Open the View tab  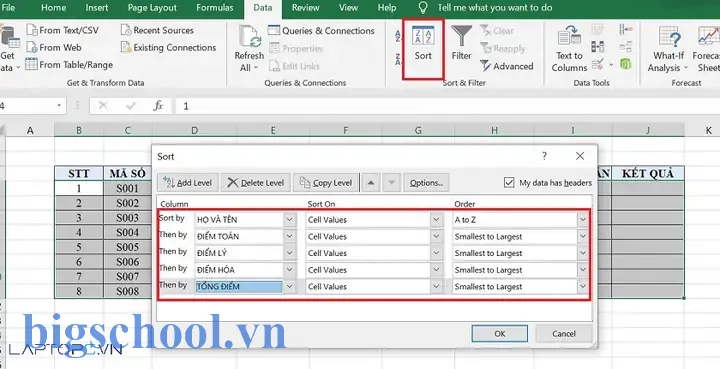point(348,8)
